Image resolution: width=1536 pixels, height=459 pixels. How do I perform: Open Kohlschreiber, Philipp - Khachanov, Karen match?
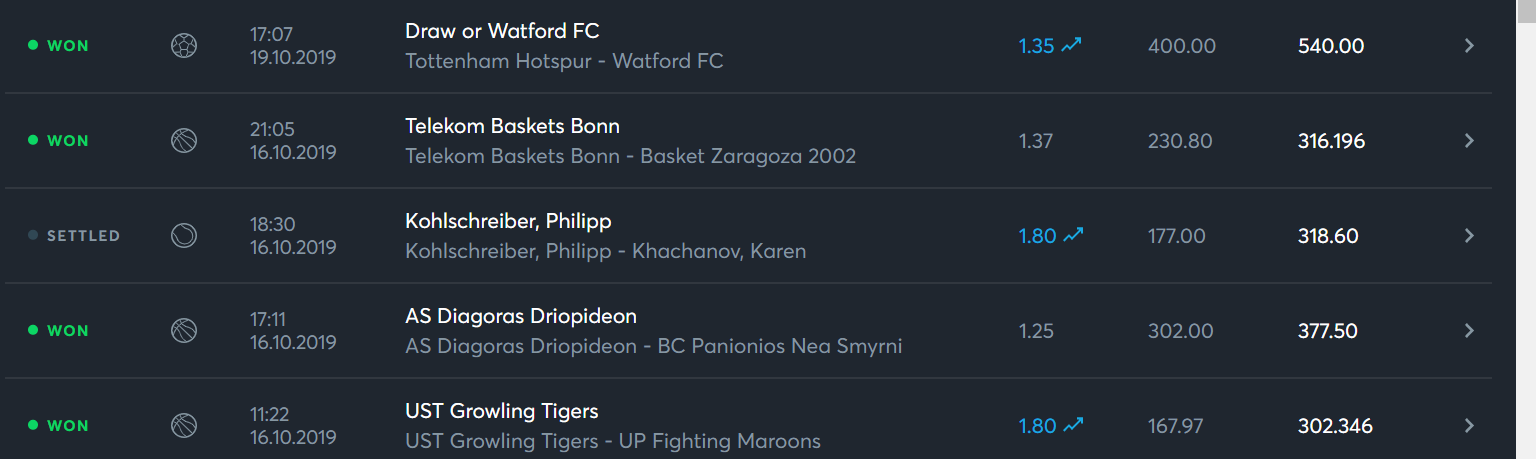(x=605, y=251)
